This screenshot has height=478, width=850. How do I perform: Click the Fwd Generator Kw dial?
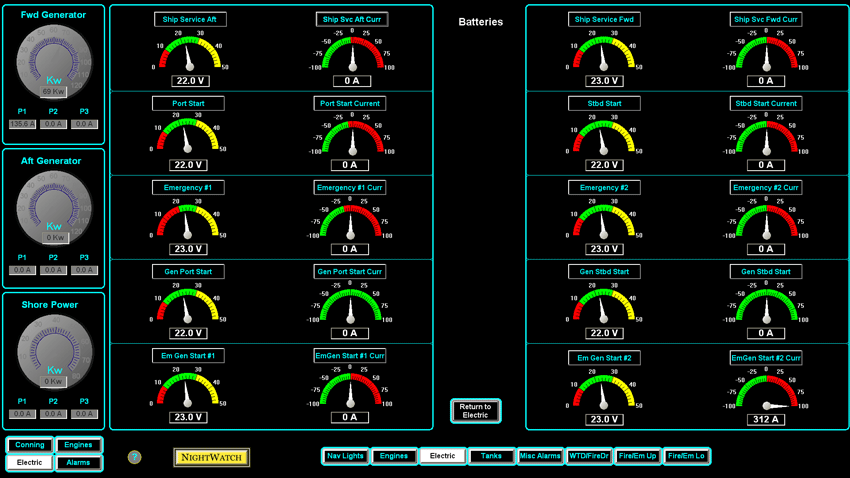pos(54,61)
